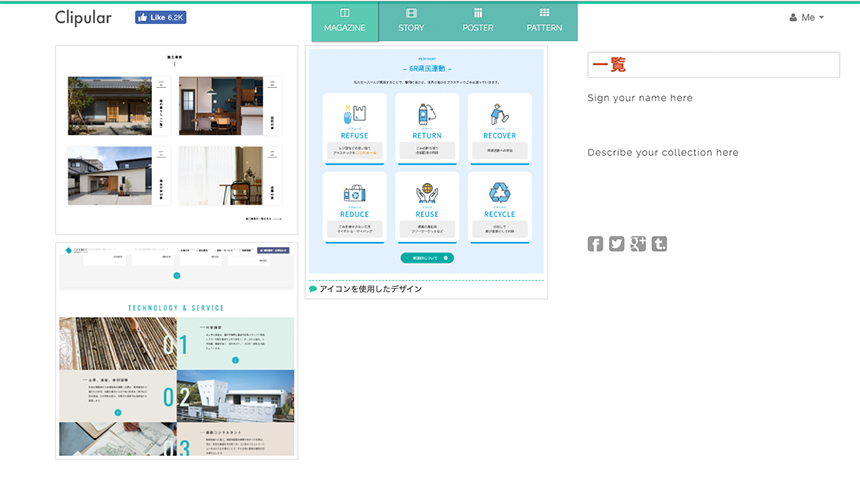Click the Twitter share icon

(x=616, y=244)
